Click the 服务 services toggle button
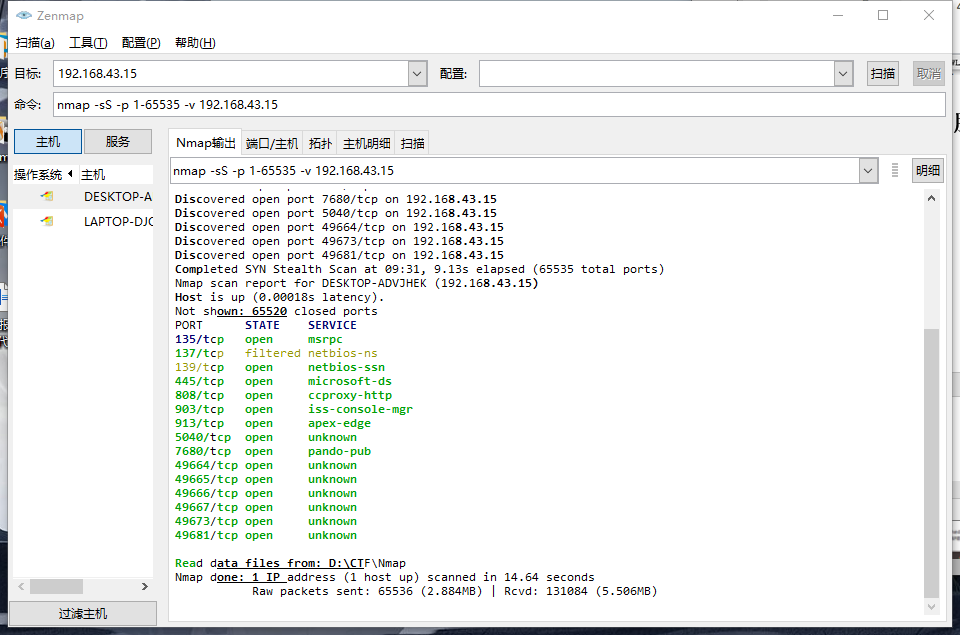 (118, 141)
